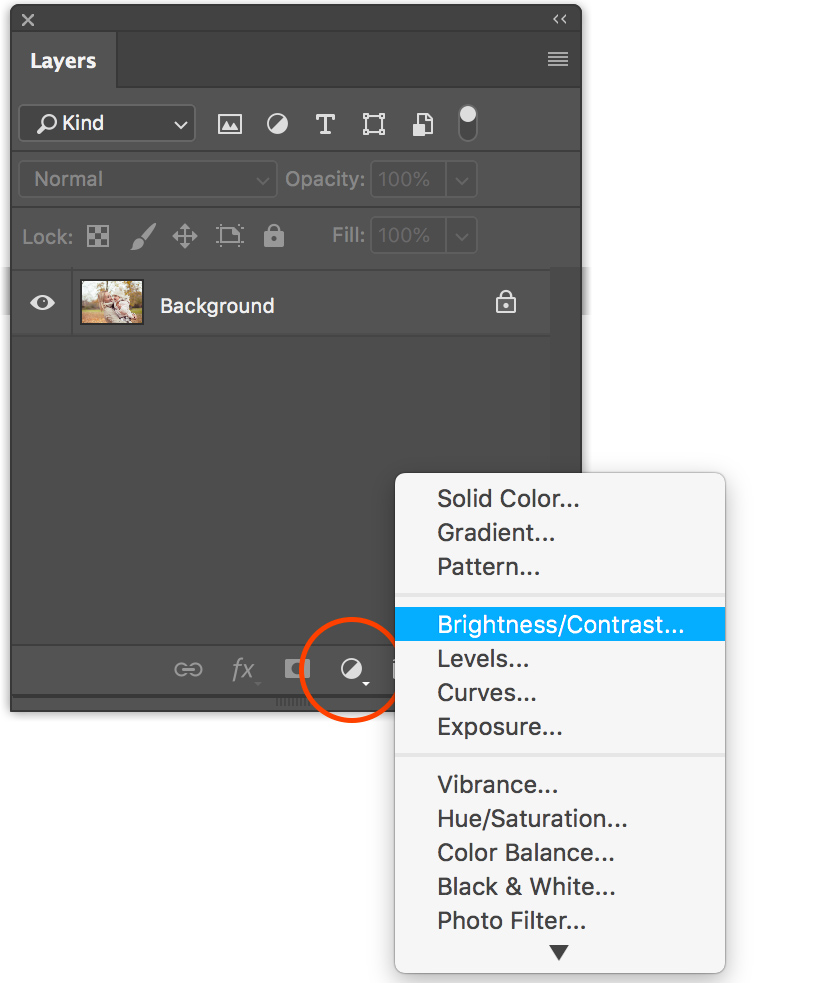Click the smart object filter icon
The width and height of the screenshot is (821, 983).
(423, 124)
